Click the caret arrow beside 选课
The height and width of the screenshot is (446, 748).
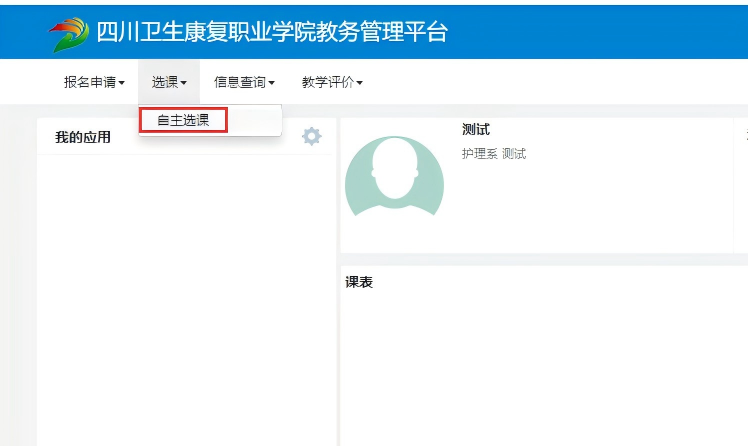(184, 83)
